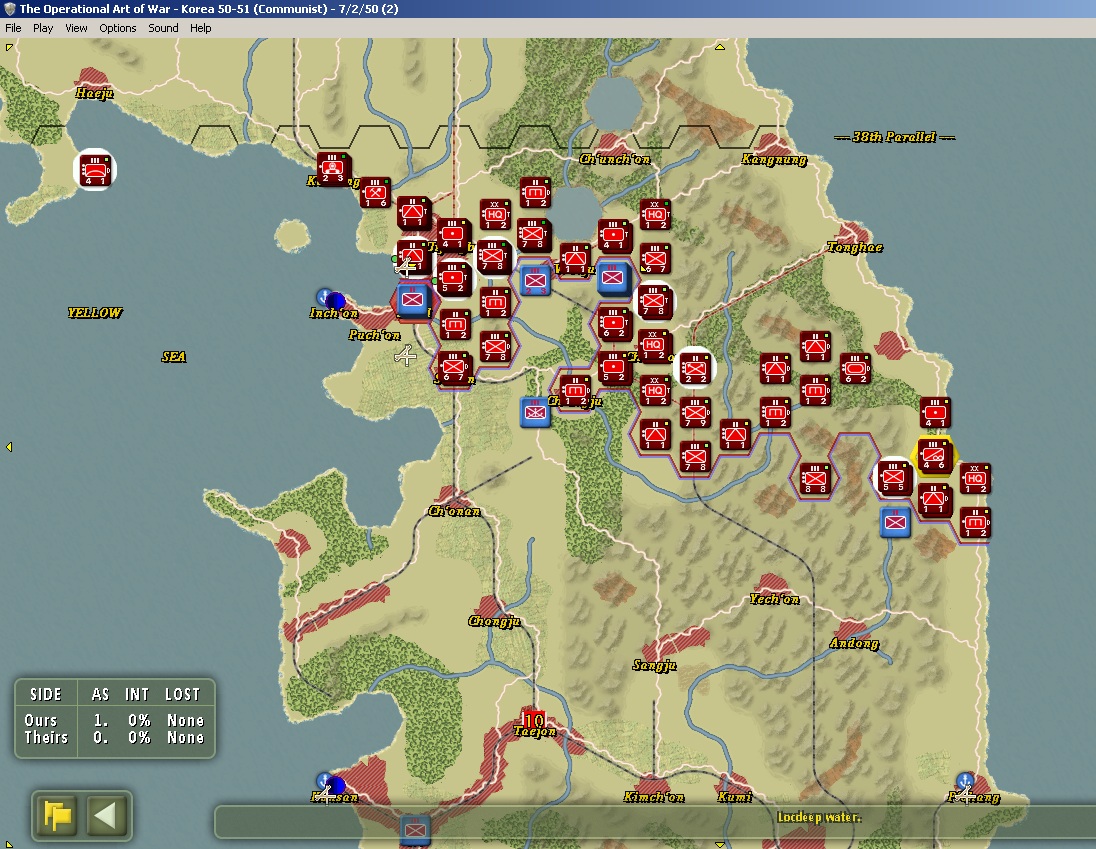Select the infantry unit marked 8 8

pos(815,479)
